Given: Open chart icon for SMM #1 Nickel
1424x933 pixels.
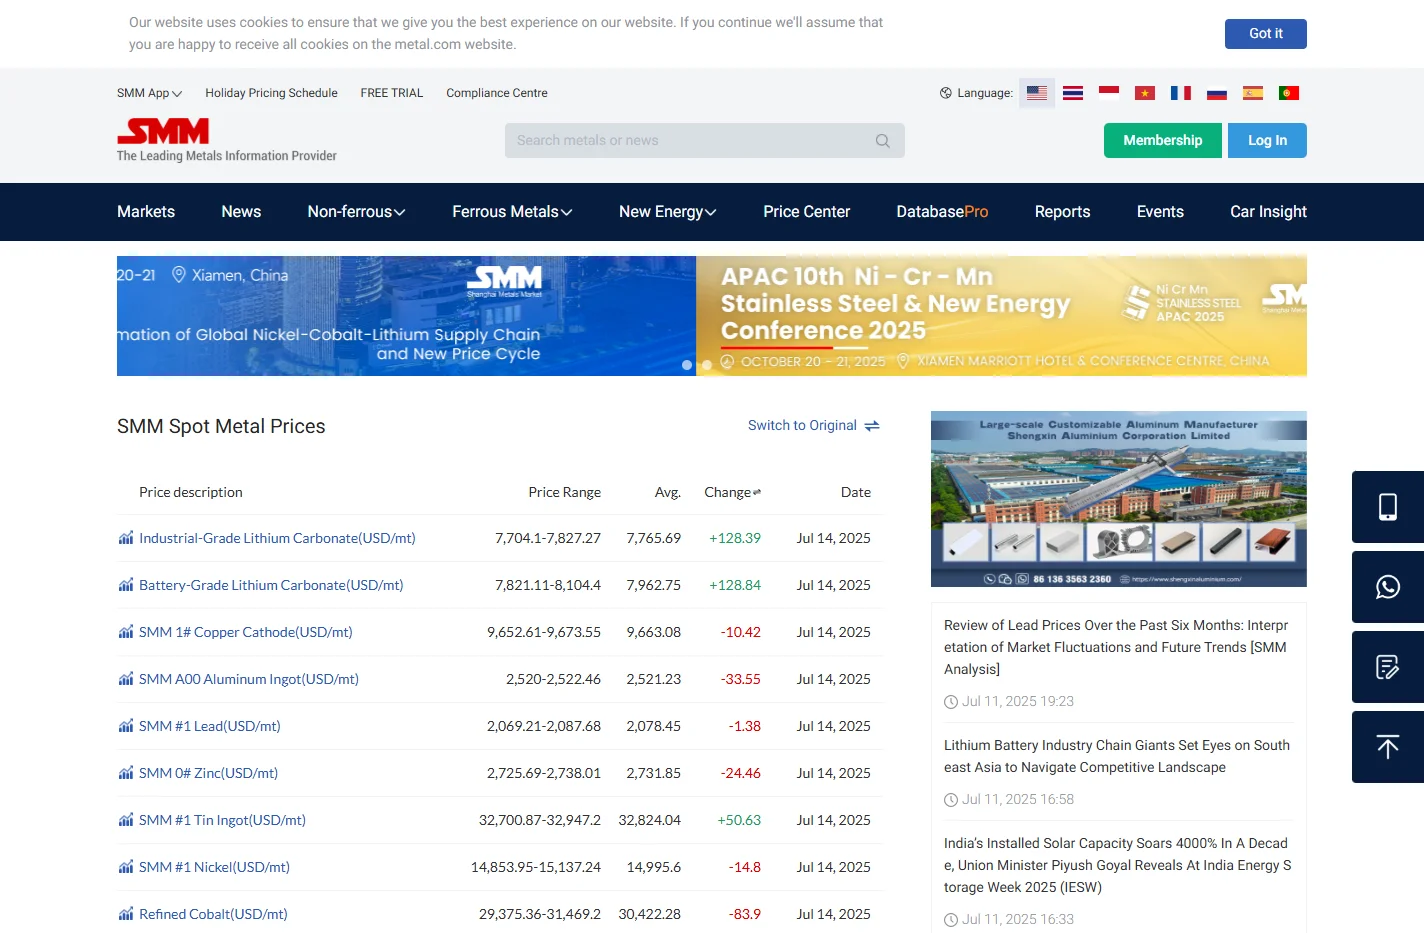Looking at the screenshot, I should (126, 867).
